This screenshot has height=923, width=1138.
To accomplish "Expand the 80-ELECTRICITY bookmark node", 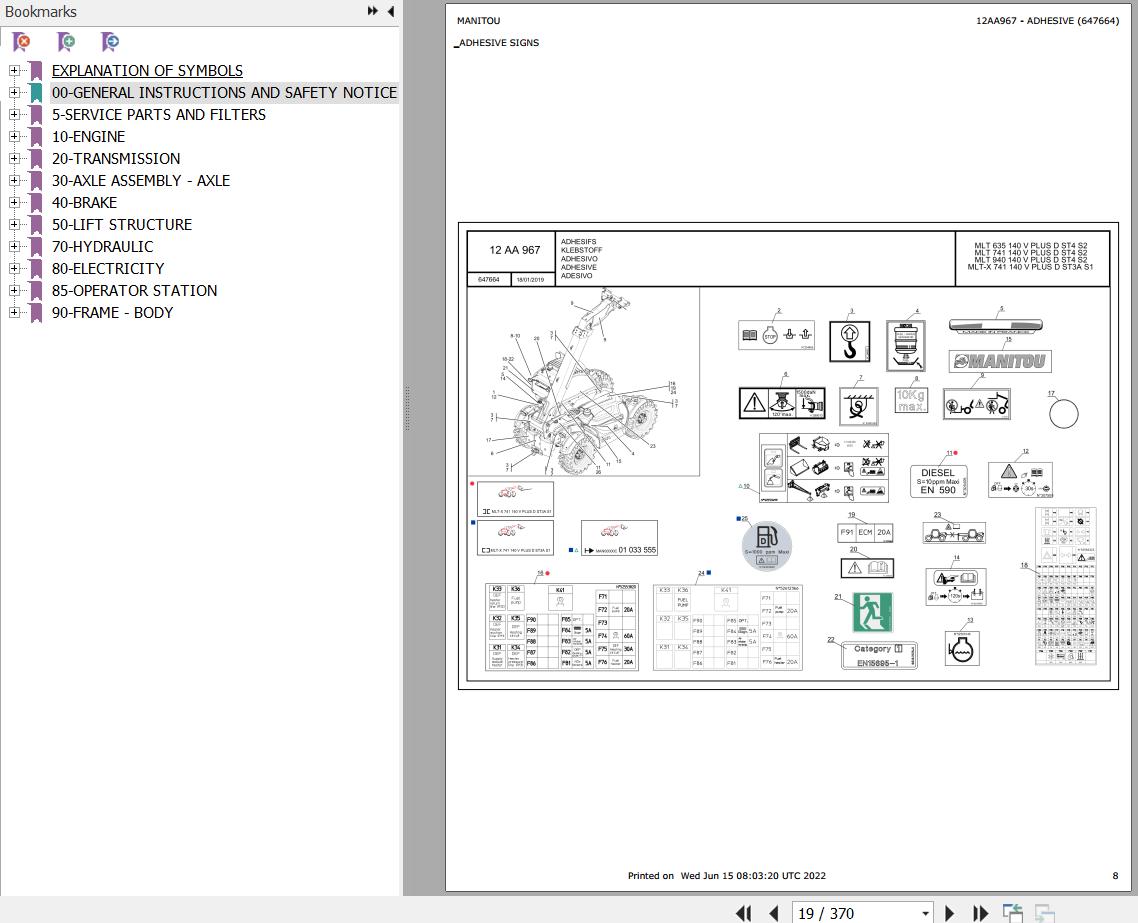I will click(x=14, y=268).
